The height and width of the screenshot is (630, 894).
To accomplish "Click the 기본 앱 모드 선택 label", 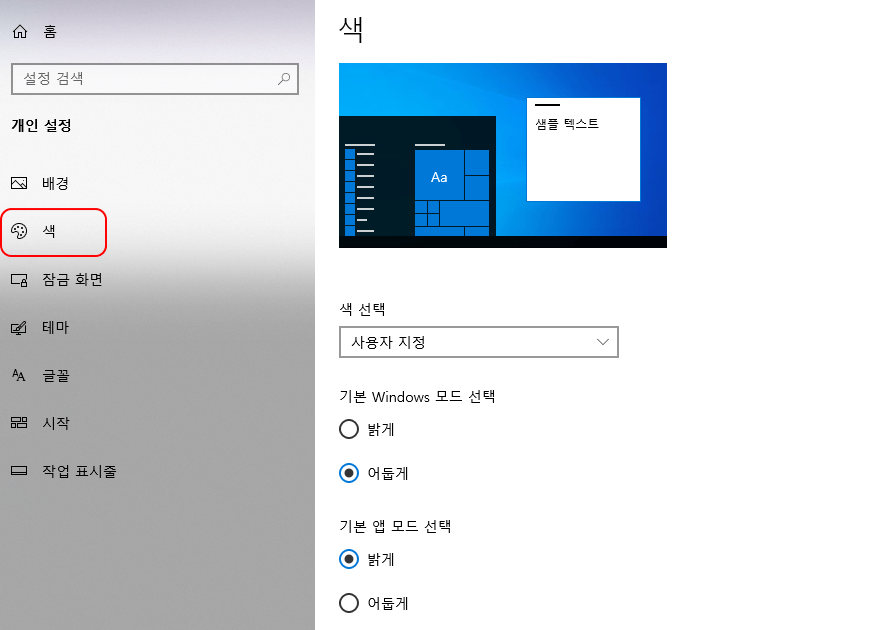I will 395,526.
